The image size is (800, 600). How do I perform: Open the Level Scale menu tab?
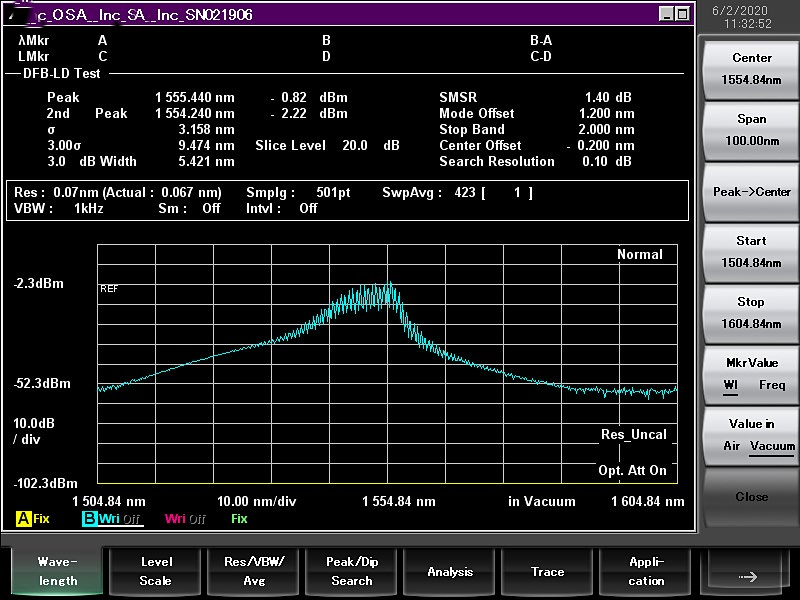click(x=156, y=571)
